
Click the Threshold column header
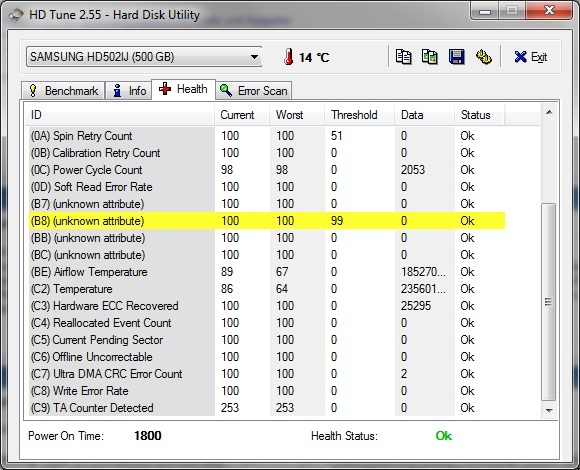point(359,115)
